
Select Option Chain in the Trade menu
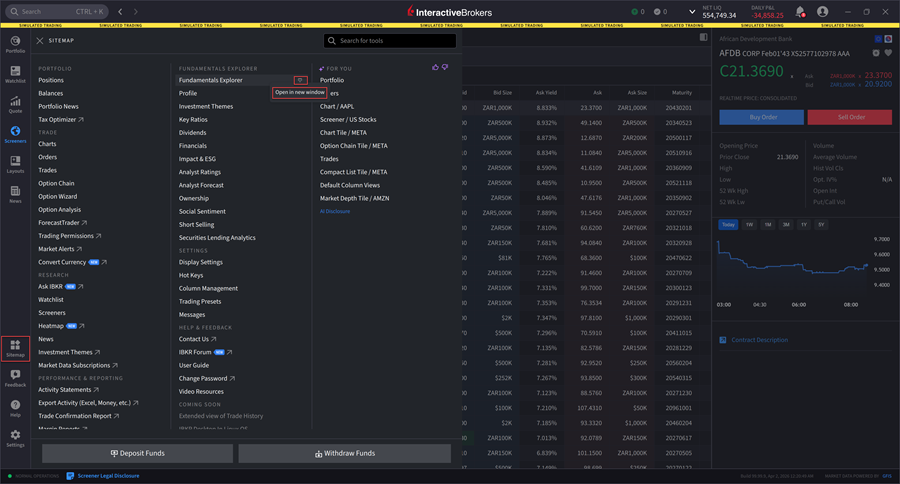56,184
